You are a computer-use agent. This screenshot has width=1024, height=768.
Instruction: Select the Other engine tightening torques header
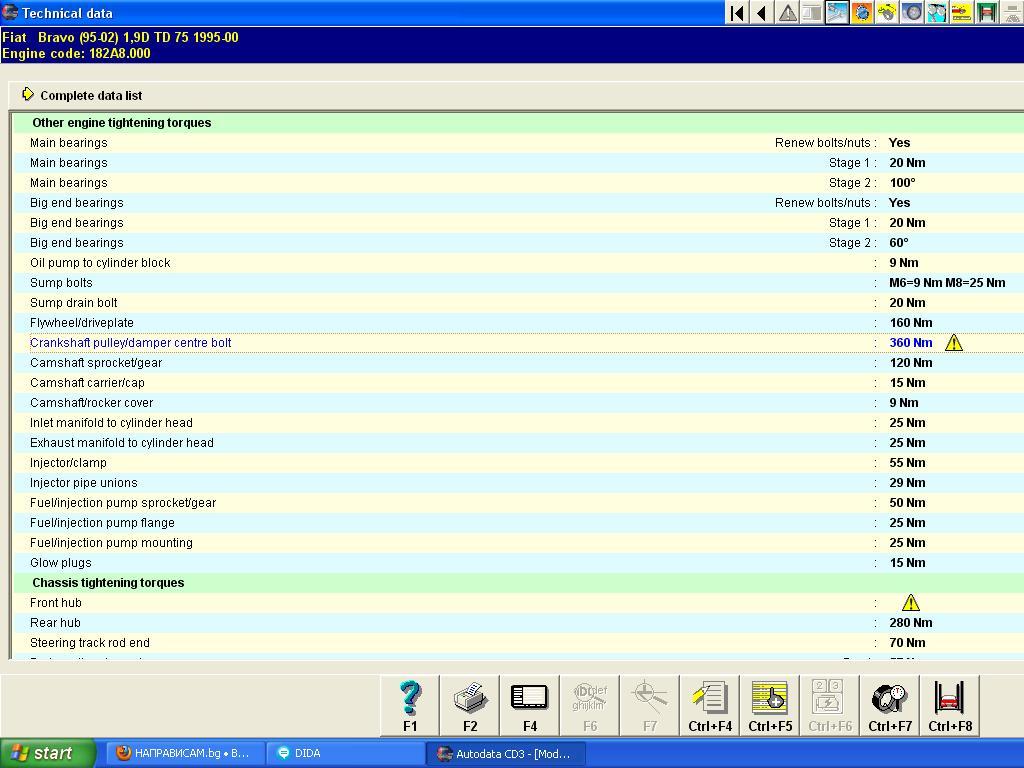tap(121, 123)
